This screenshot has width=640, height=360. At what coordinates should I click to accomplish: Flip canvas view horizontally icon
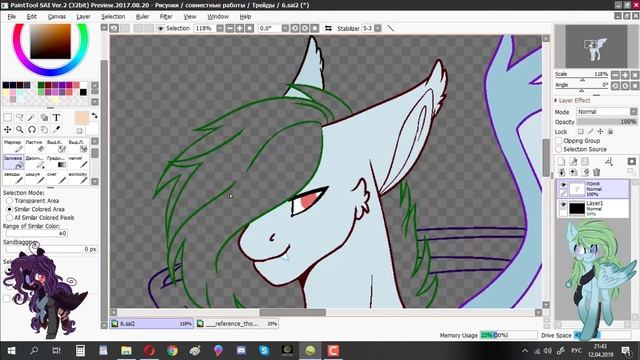pos(328,28)
